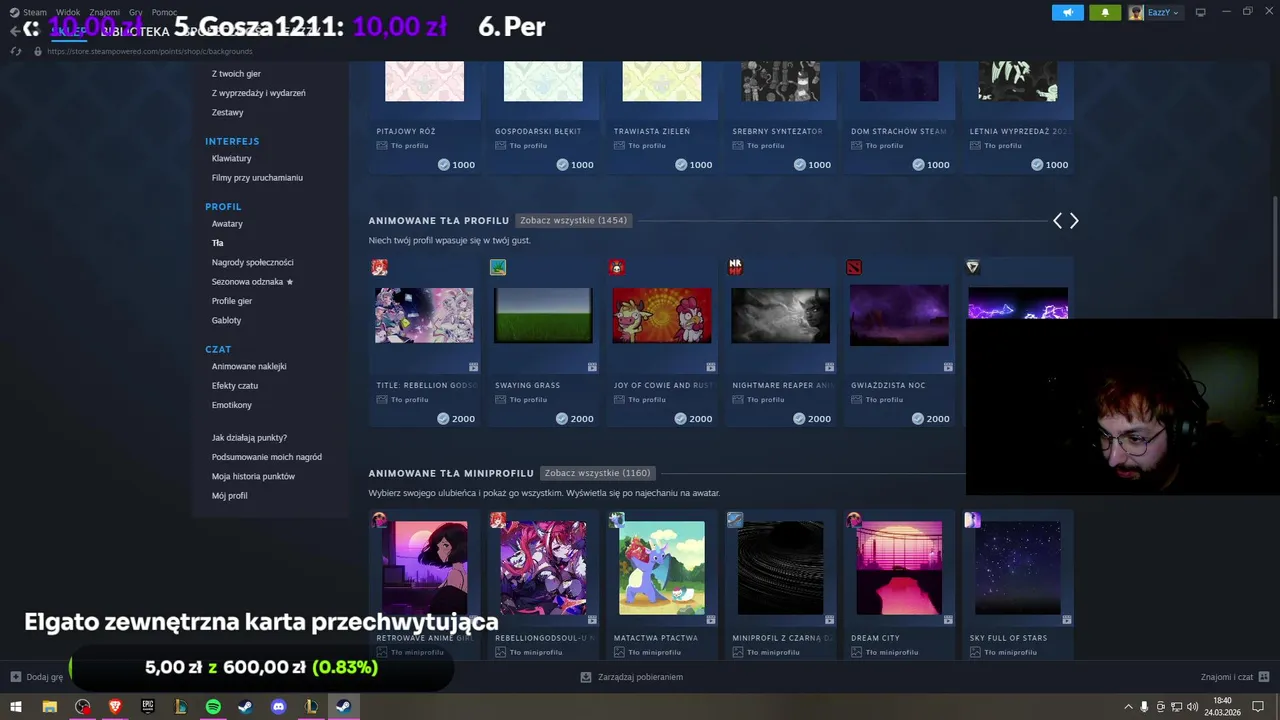The image size is (1280, 720).
Task: Open Animowane naklejki
Action: [249, 366]
